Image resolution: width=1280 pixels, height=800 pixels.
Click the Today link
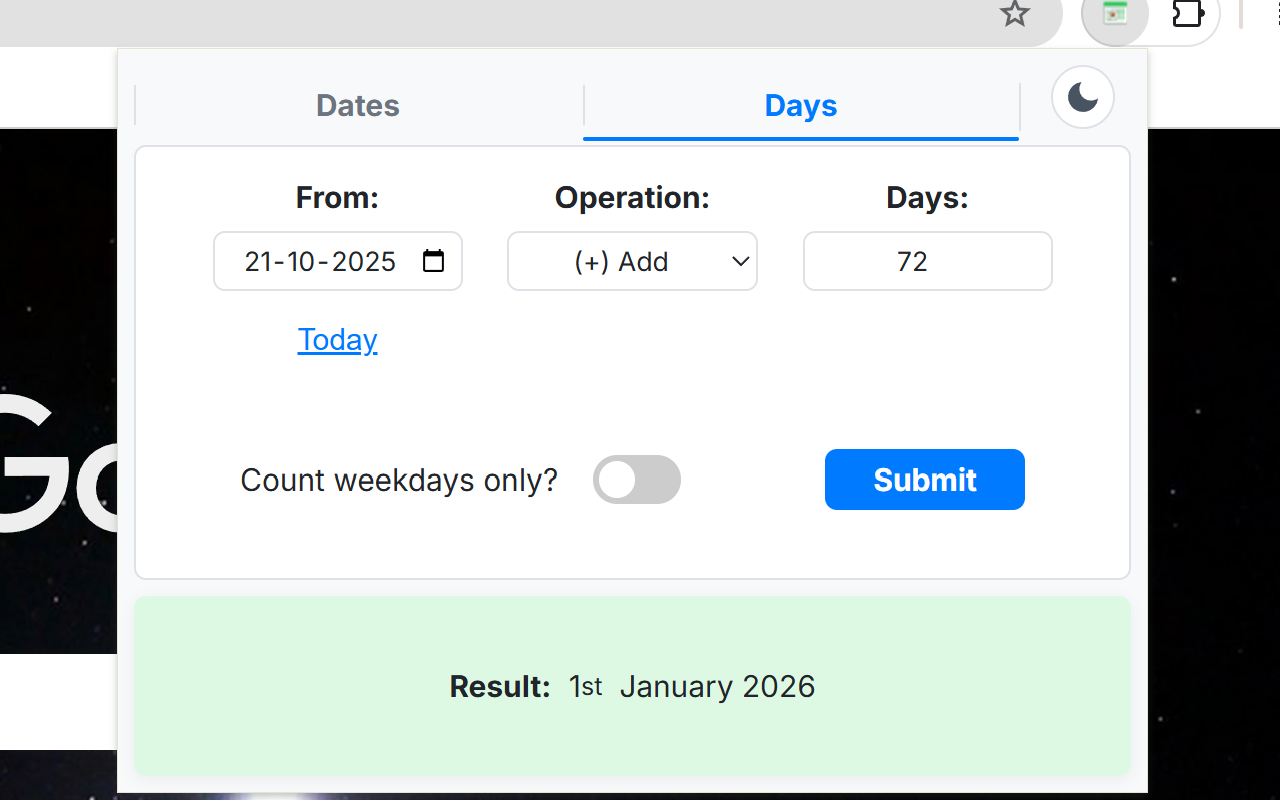pos(337,339)
